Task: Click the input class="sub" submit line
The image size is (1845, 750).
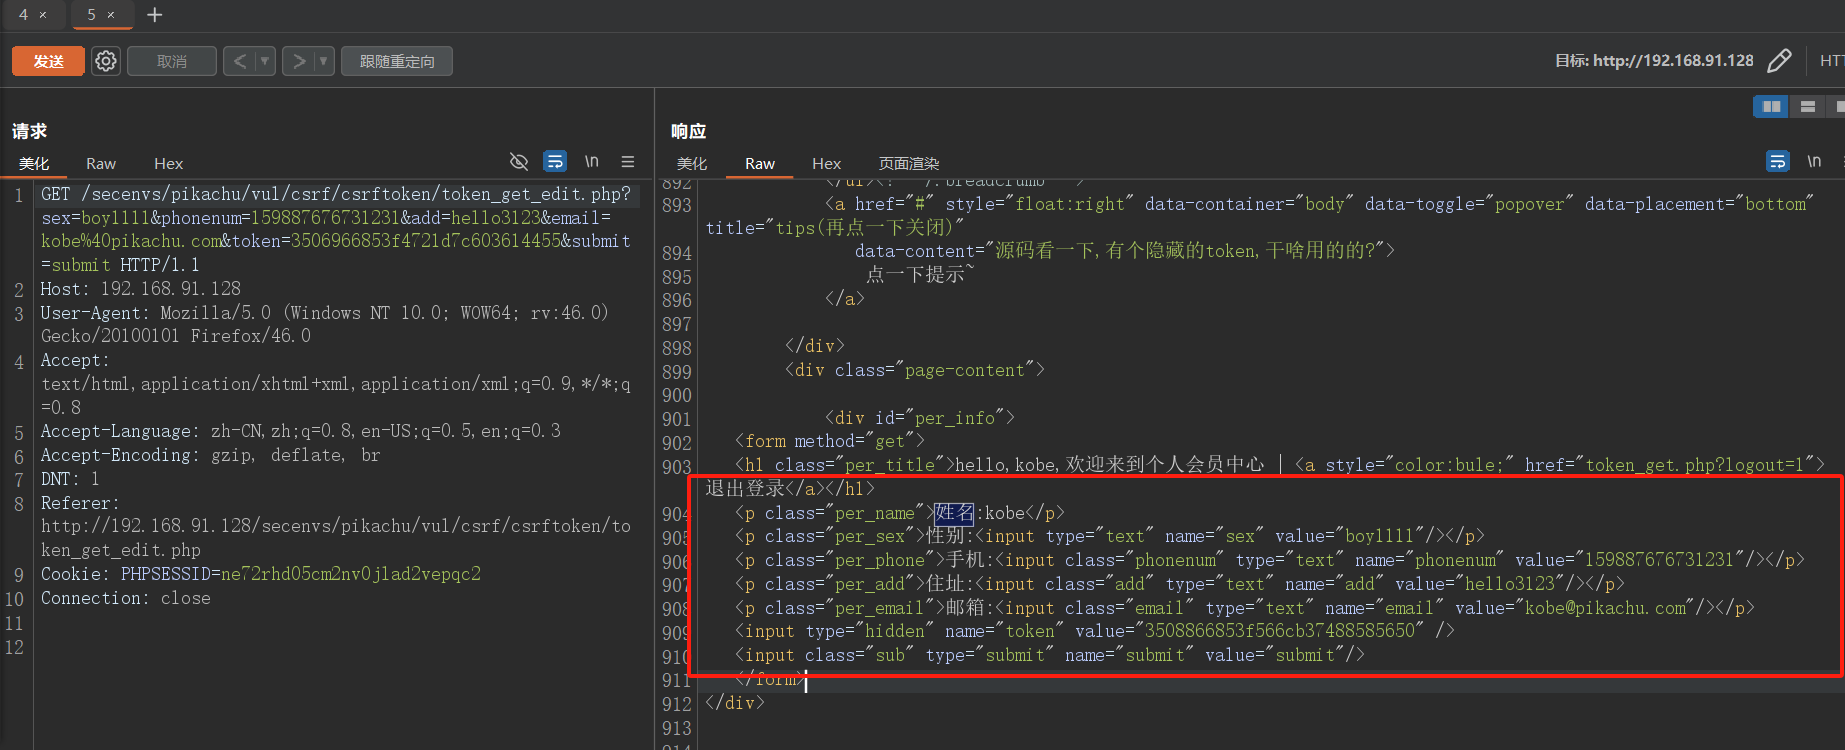Action: point(1050,655)
